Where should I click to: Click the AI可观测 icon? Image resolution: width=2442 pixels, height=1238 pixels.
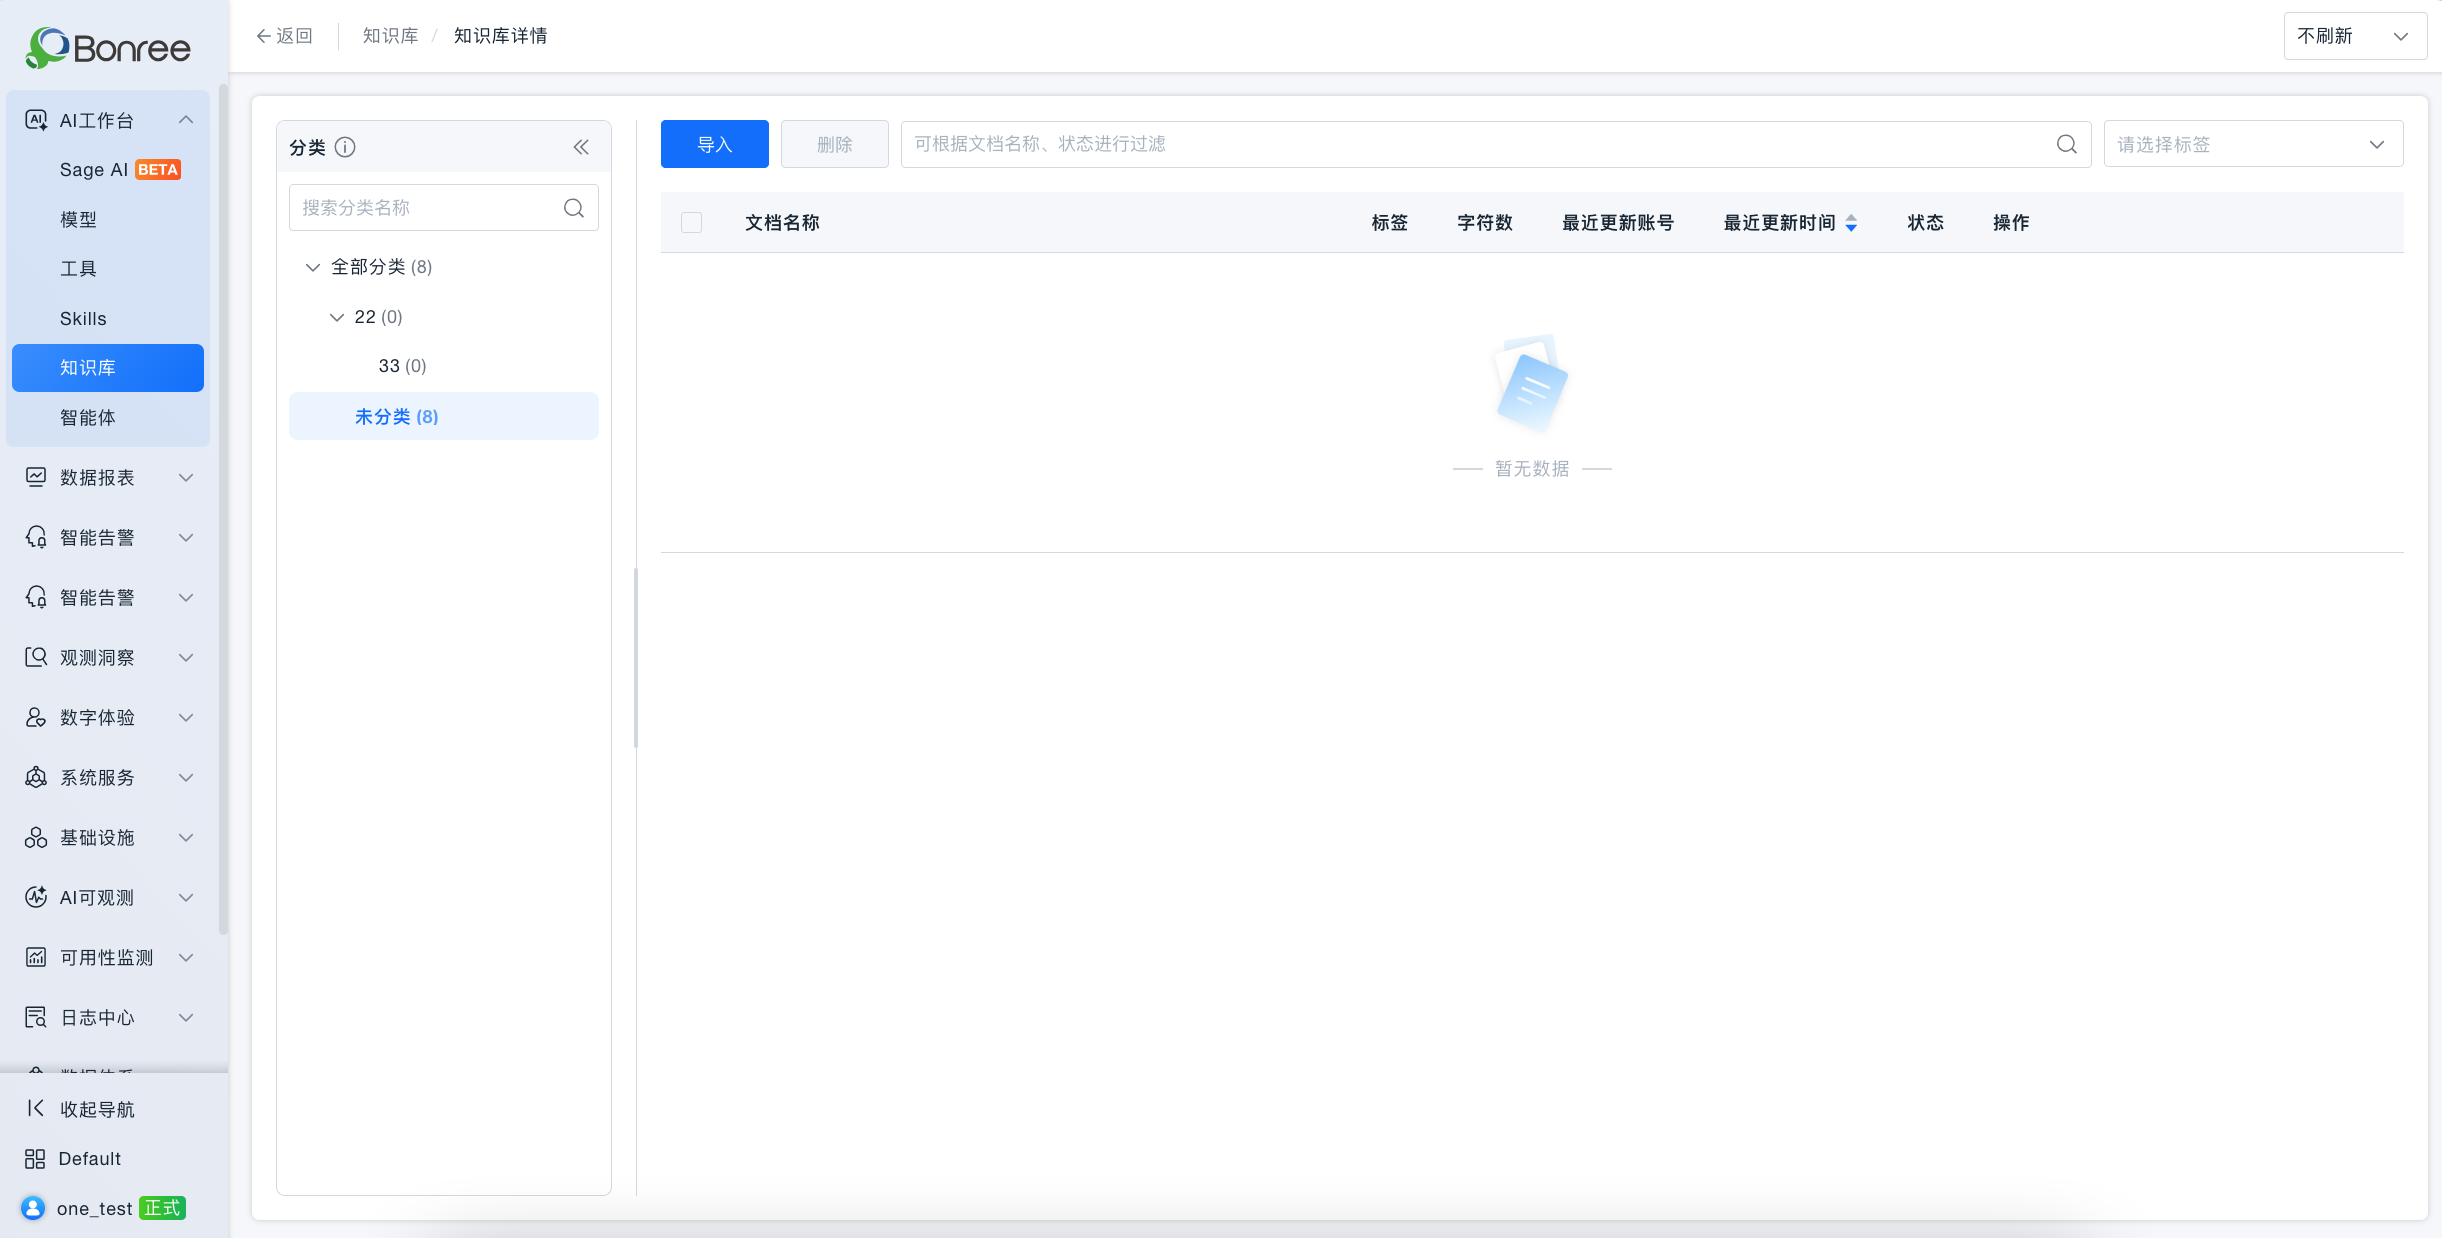tap(36, 897)
